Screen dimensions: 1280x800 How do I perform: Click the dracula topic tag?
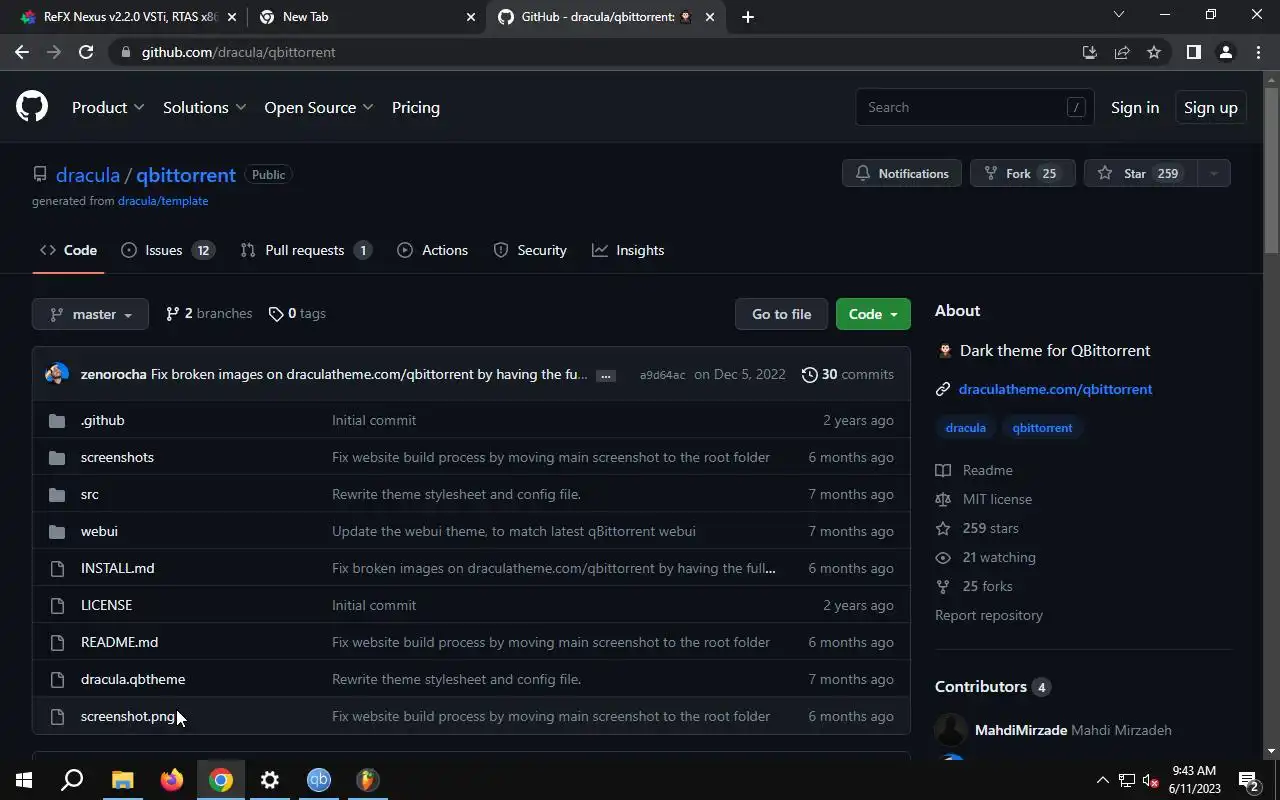(965, 427)
